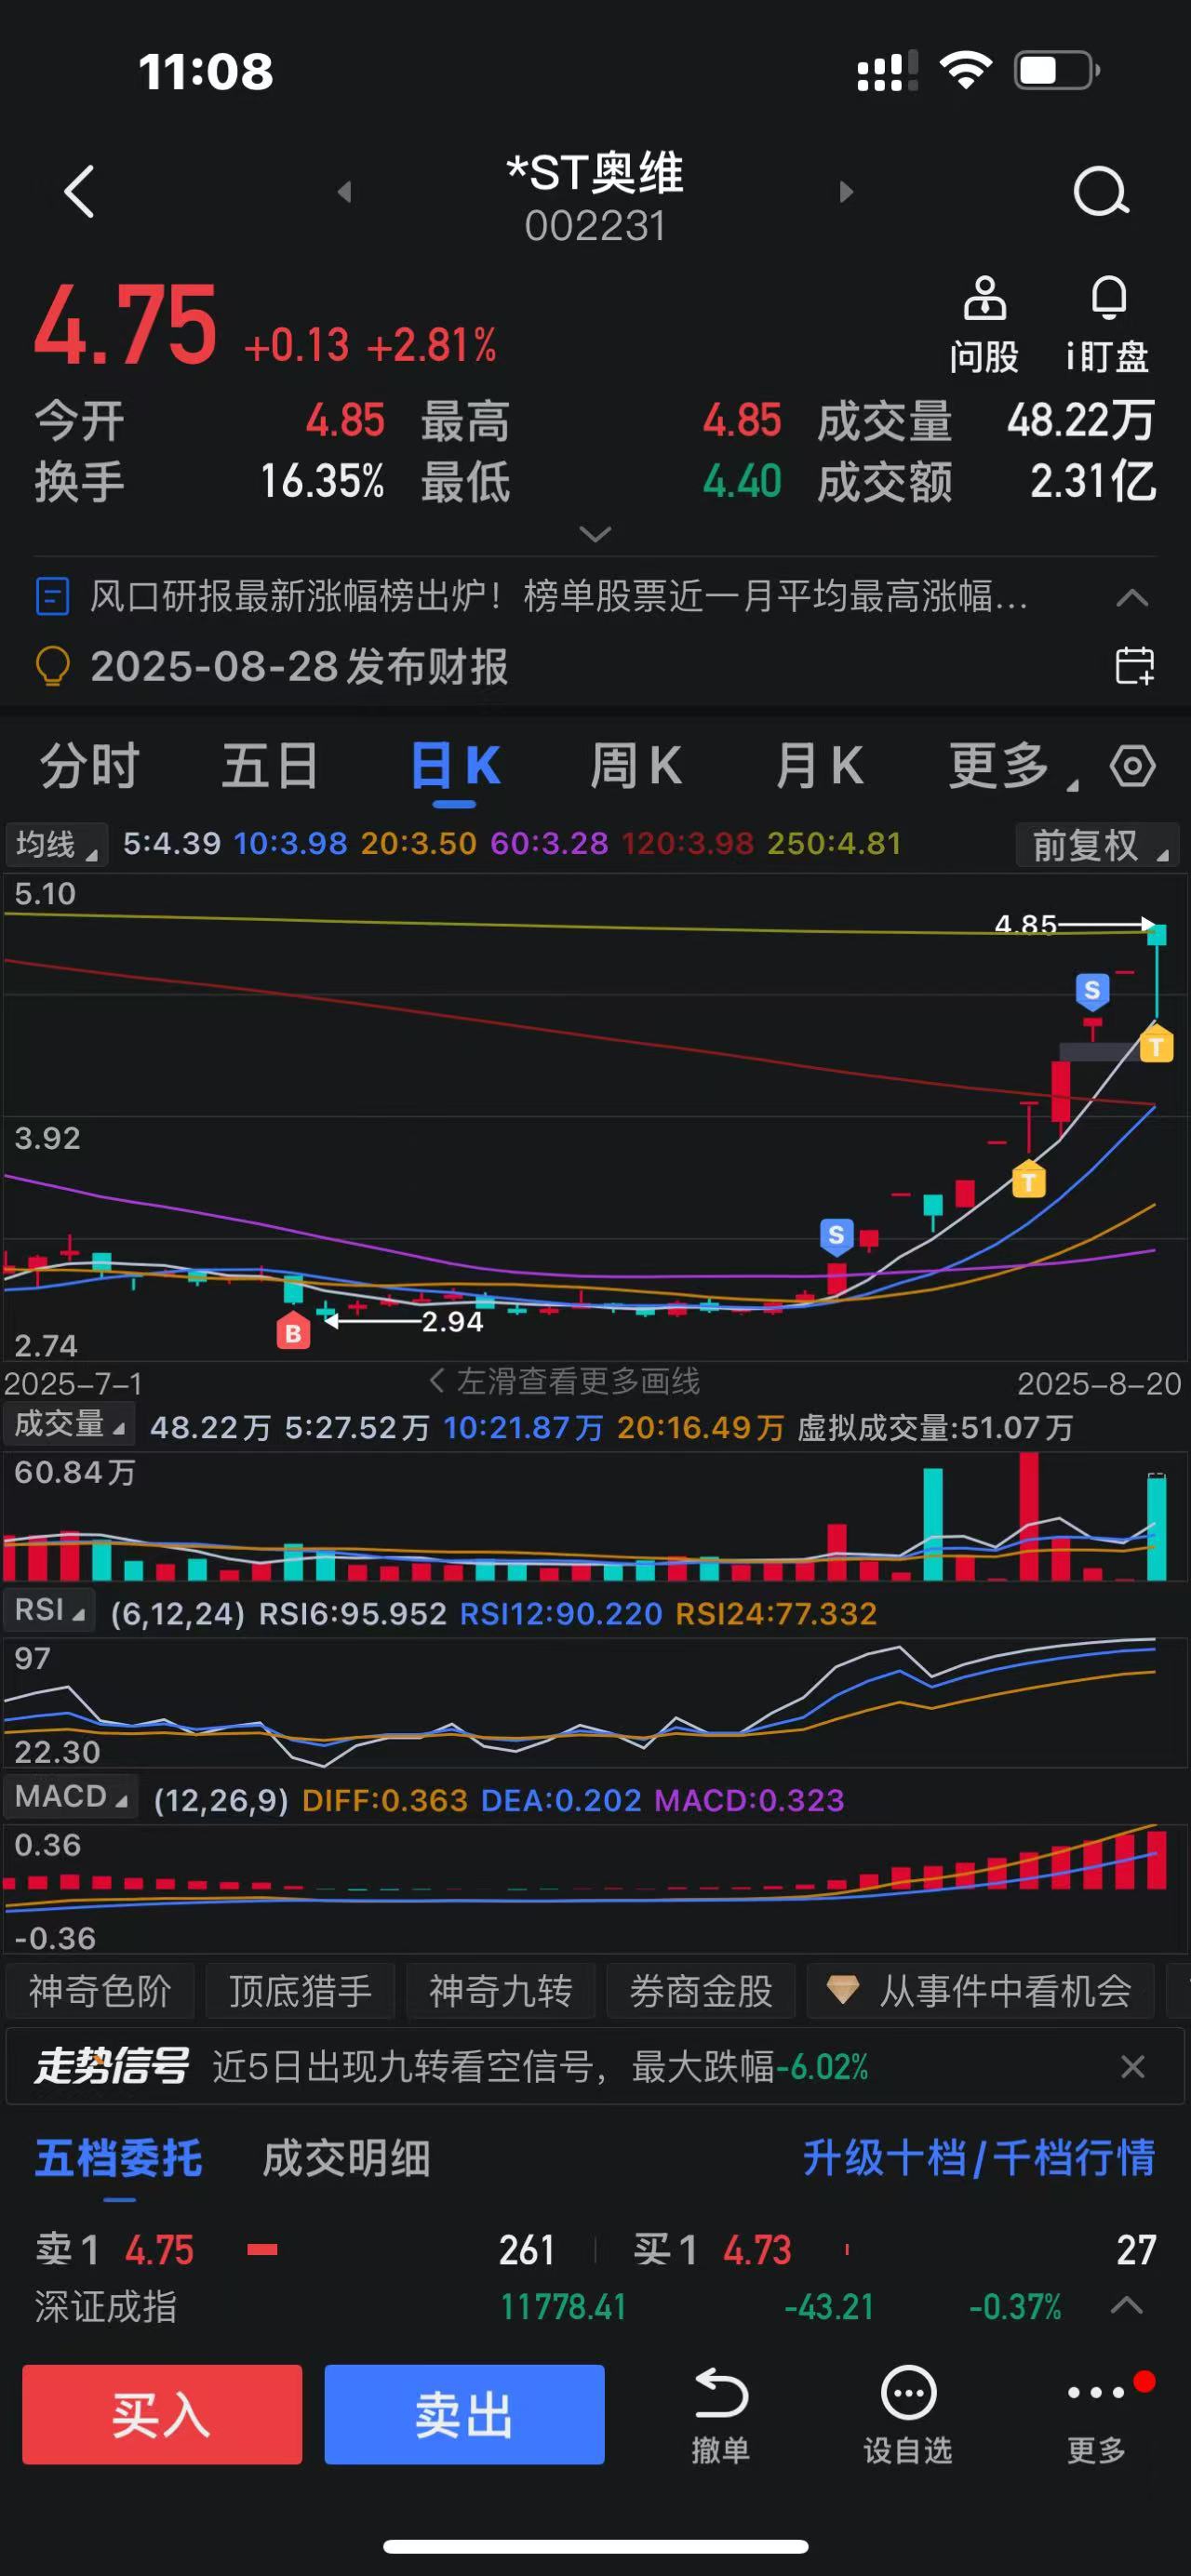1191x2576 pixels.
Task: Open the 均线 indicator dropdown
Action: click(x=56, y=844)
